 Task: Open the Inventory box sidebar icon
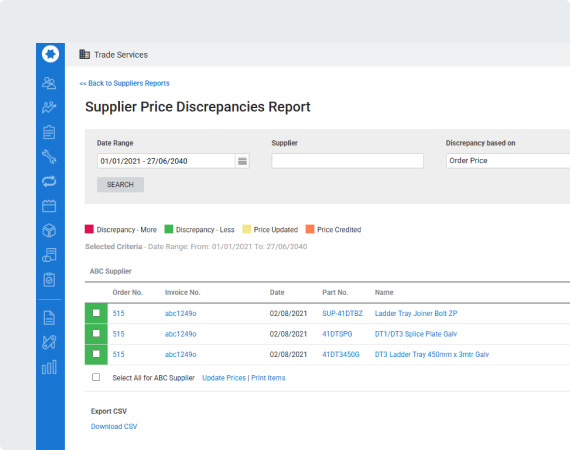pyautogui.click(x=49, y=230)
